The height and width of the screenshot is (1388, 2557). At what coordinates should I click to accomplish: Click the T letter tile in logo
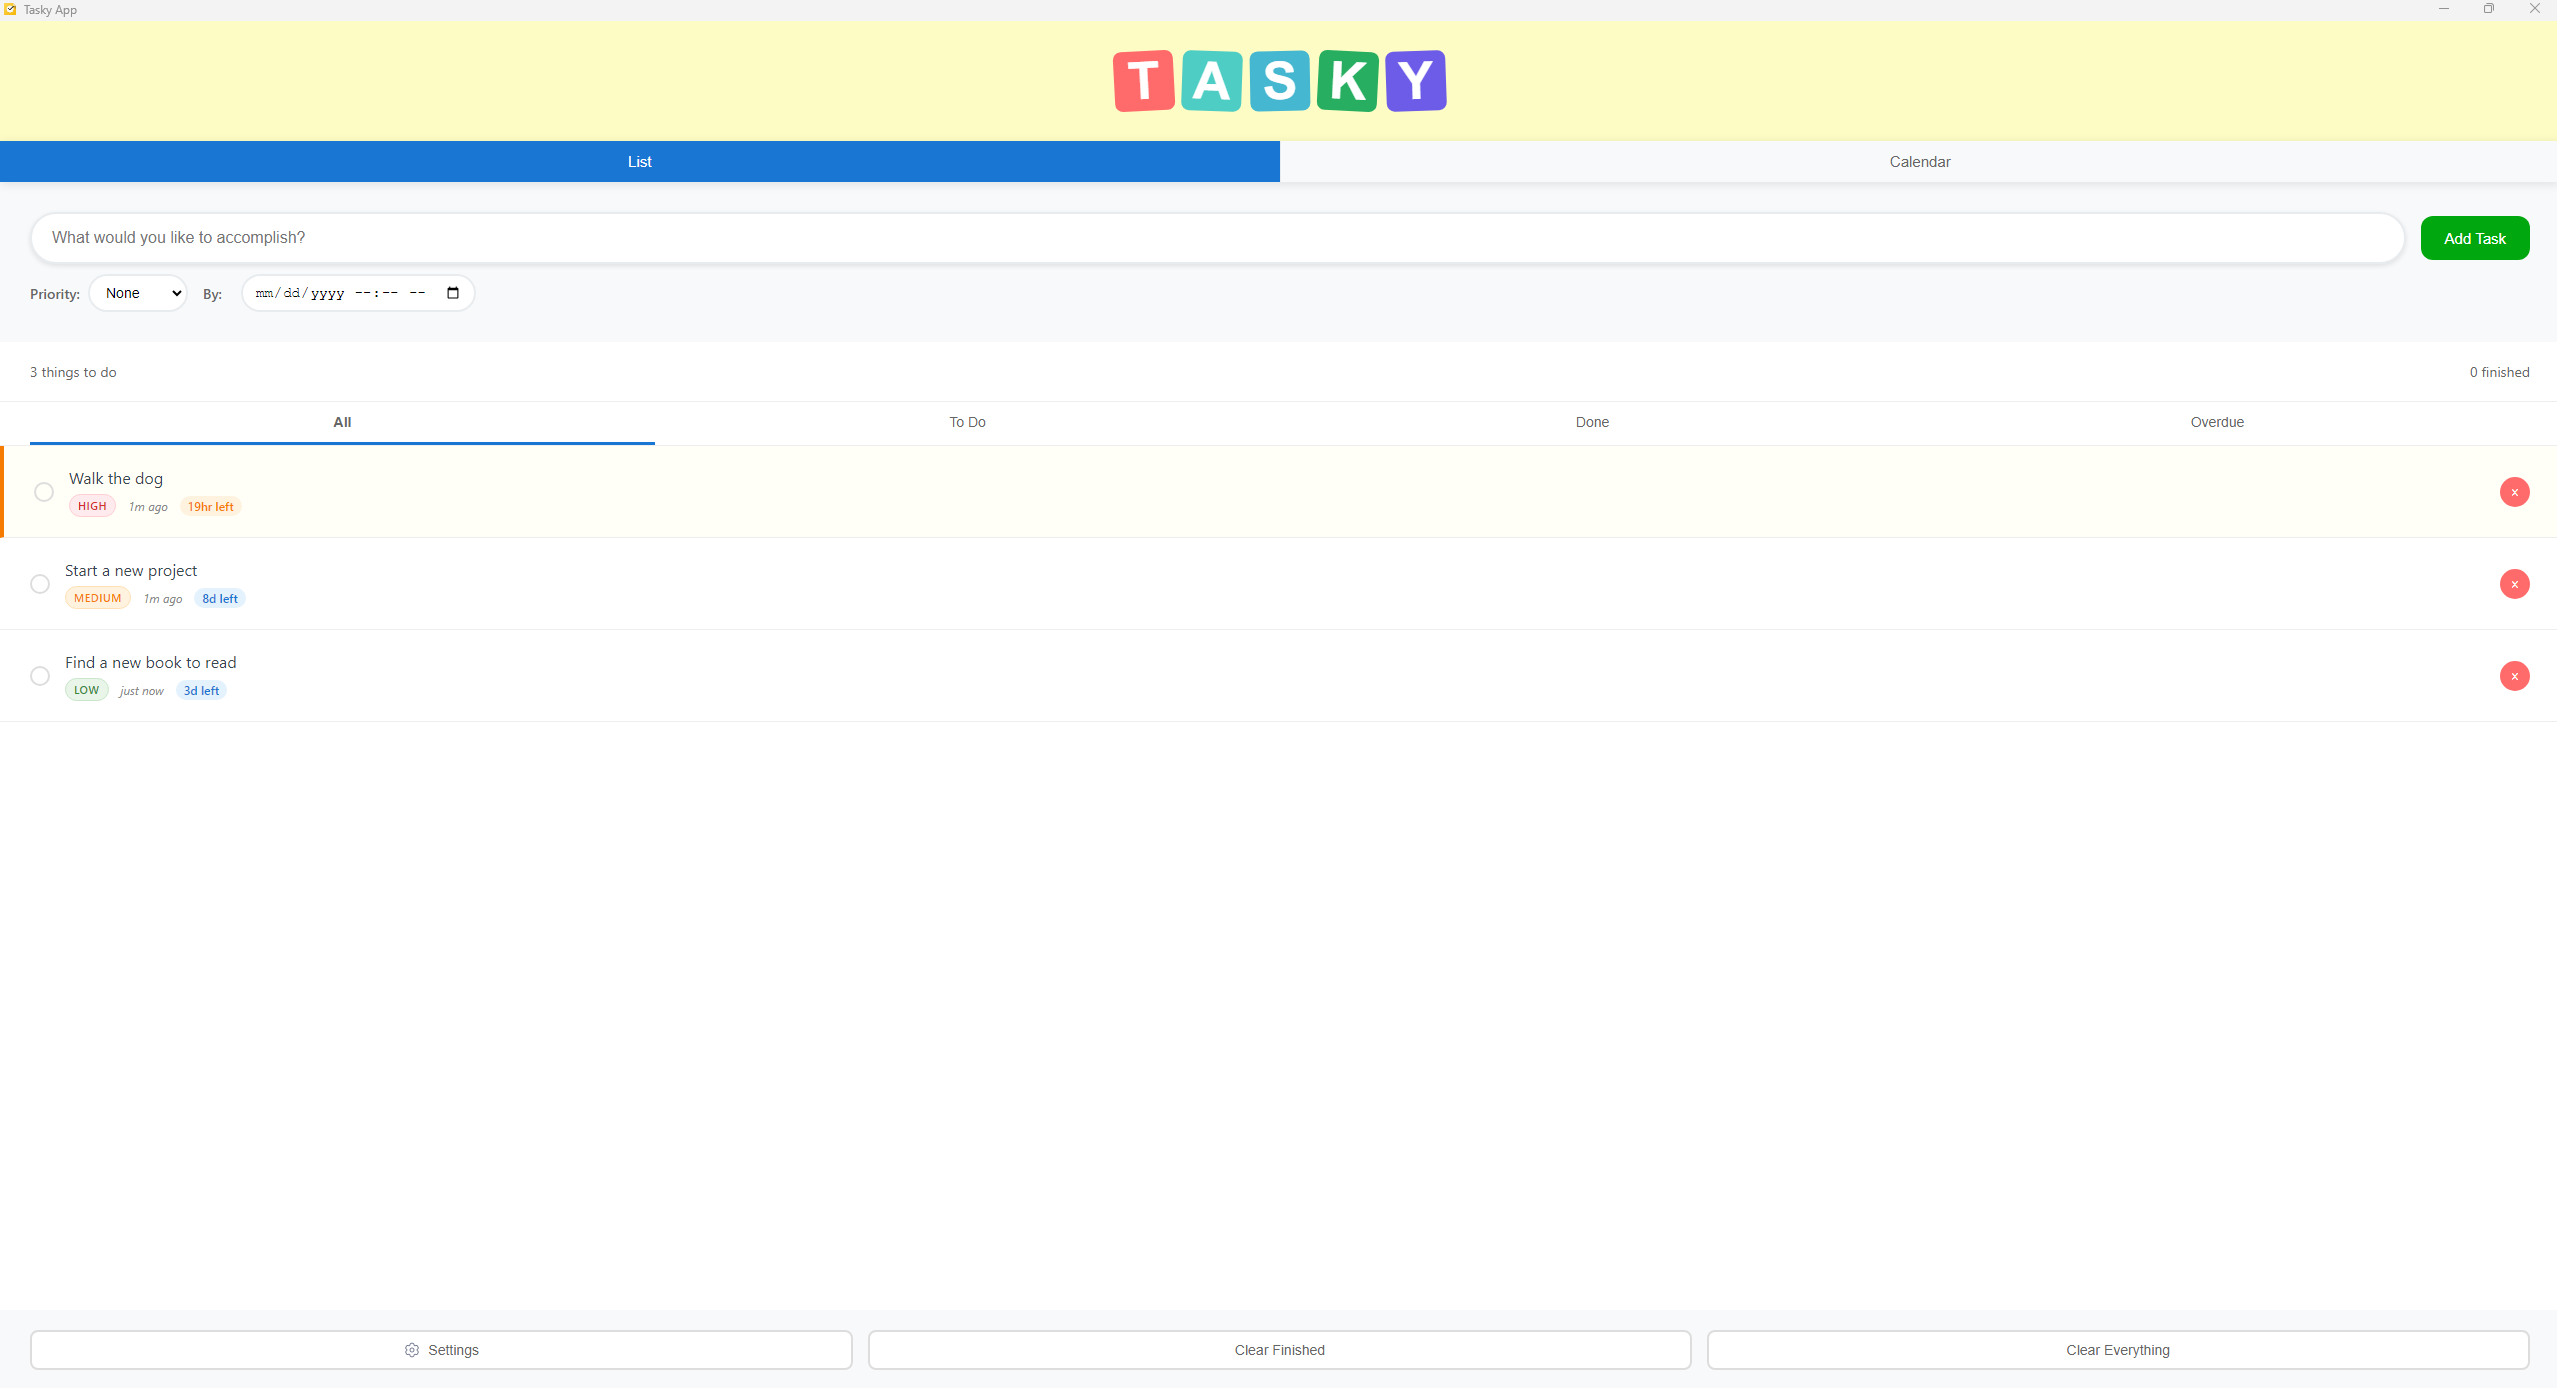(x=1143, y=81)
